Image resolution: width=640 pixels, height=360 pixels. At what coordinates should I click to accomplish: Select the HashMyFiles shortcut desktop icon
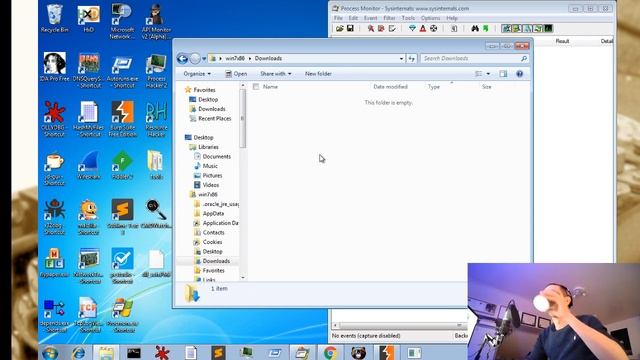pyautogui.click(x=89, y=119)
